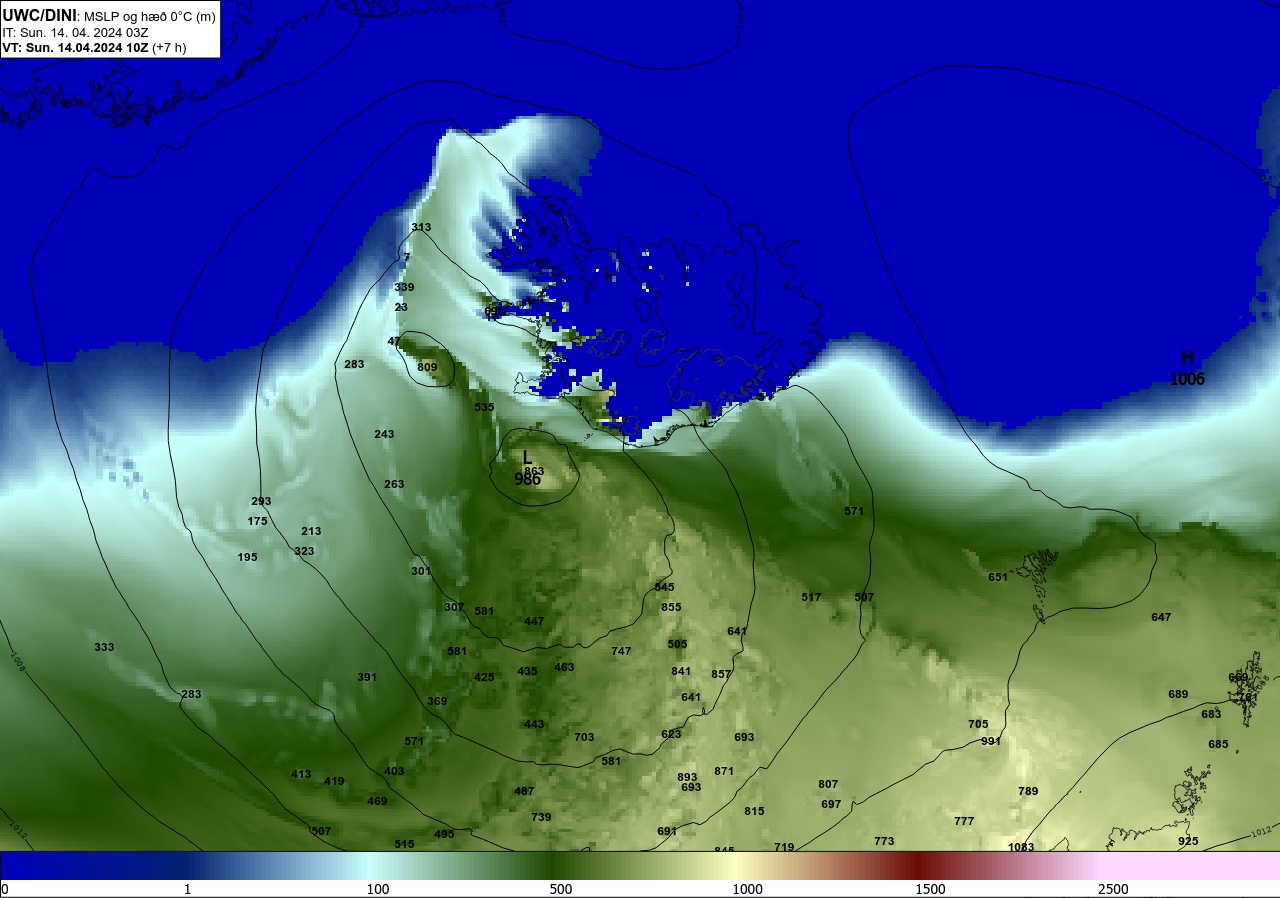The height and width of the screenshot is (898, 1280).
Task: Click the 293 height value
Action: [261, 501]
